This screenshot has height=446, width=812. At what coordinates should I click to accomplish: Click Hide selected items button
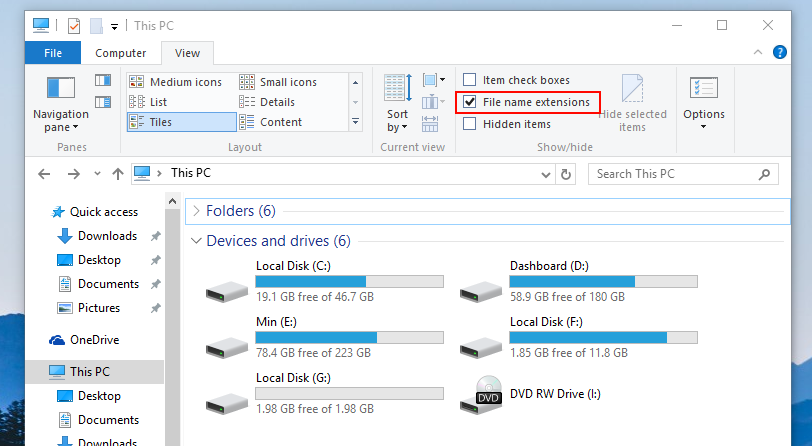(632, 103)
